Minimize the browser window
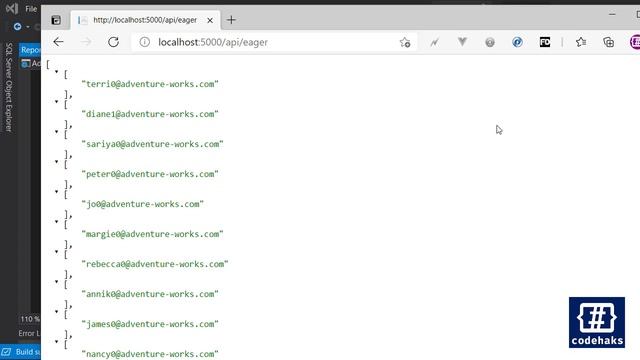Screen dimensions: 640x360 pyautogui.click(x=612, y=14)
